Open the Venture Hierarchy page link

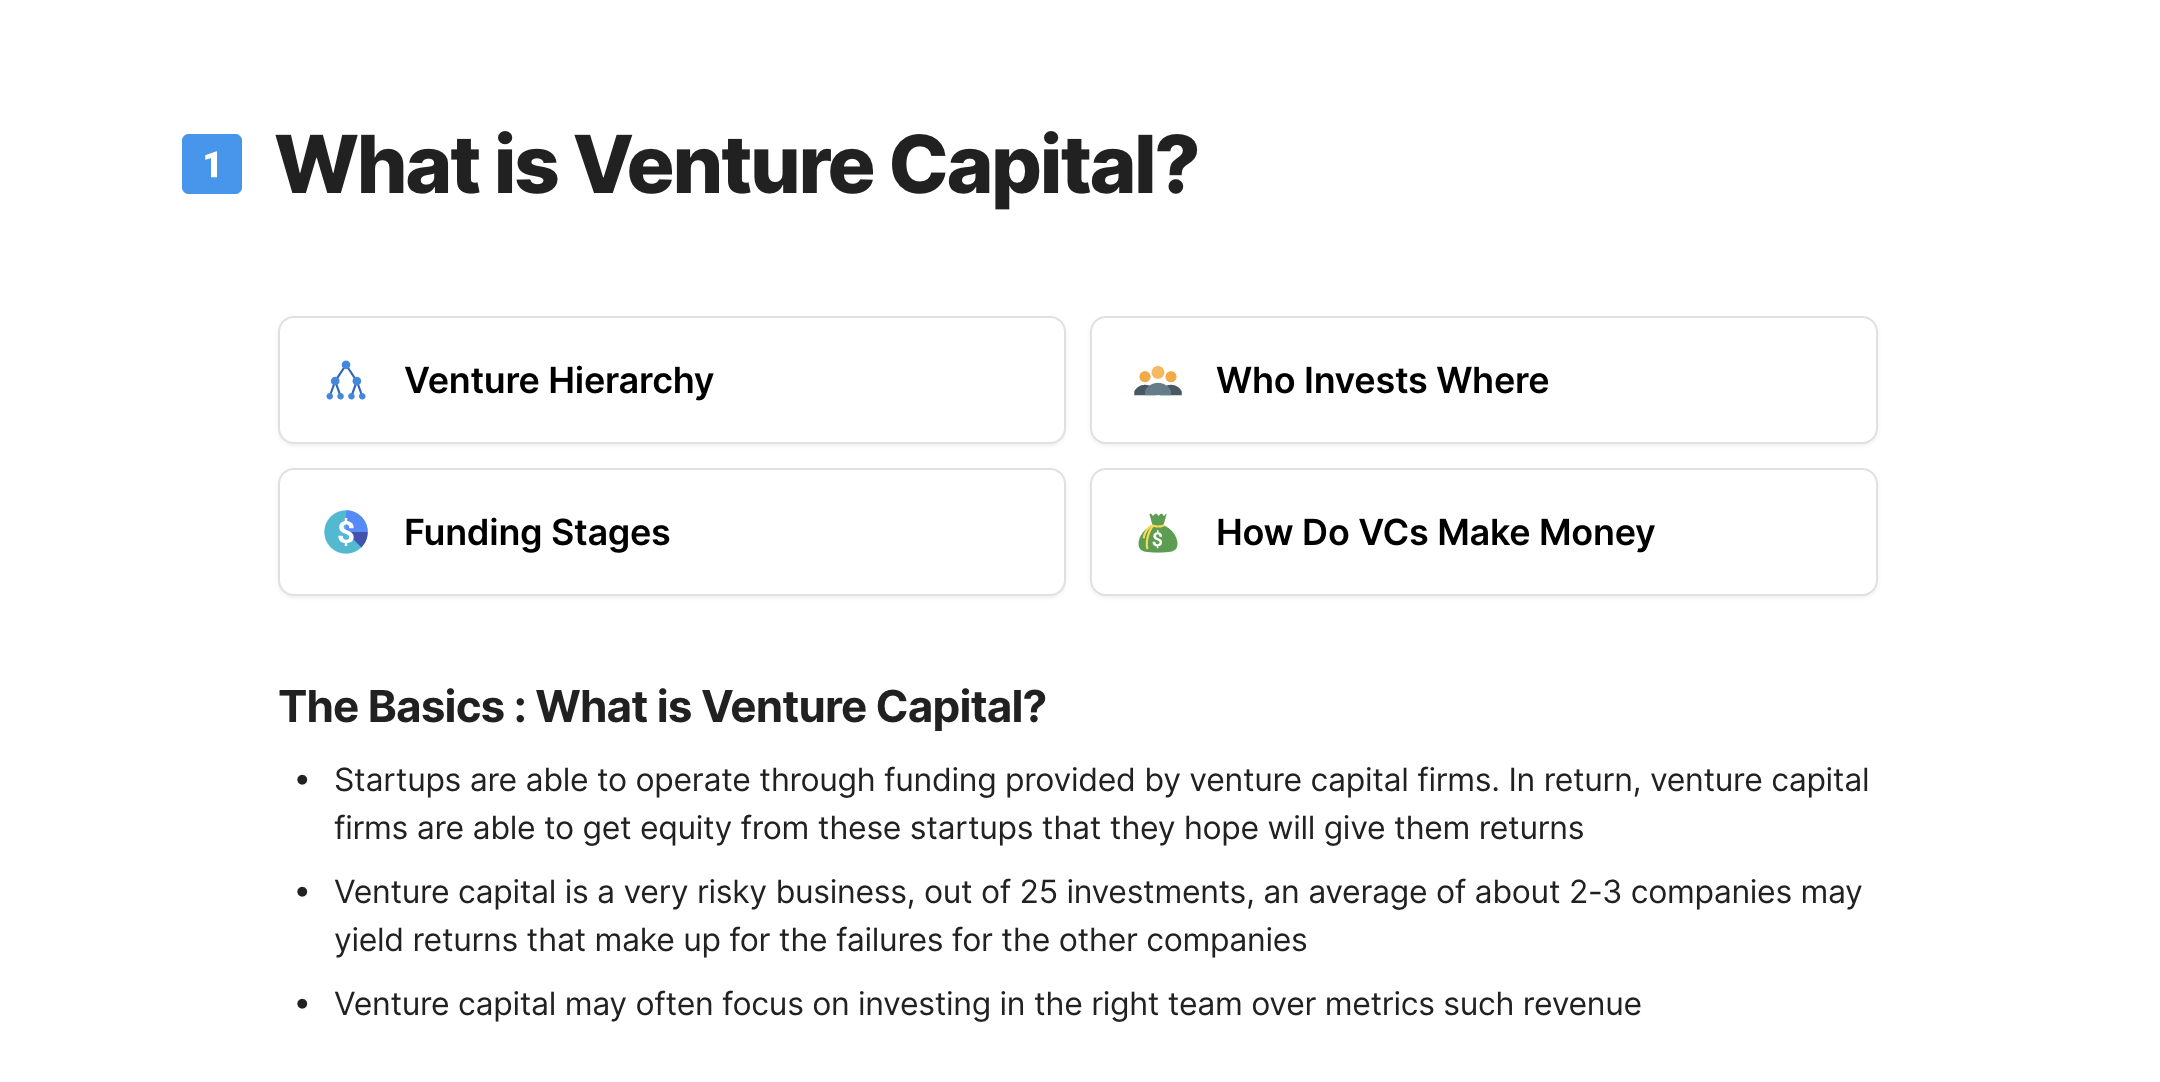[x=672, y=380]
